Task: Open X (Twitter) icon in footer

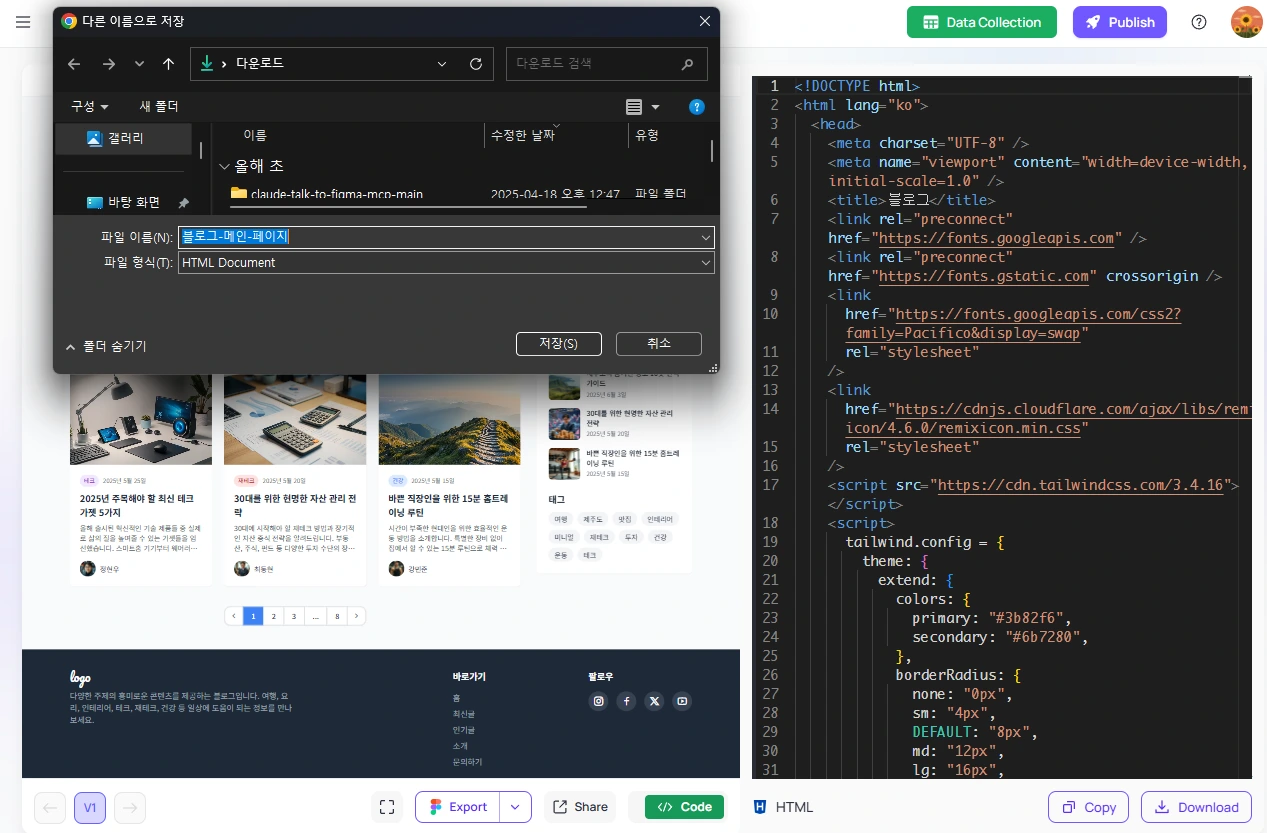Action: (654, 701)
